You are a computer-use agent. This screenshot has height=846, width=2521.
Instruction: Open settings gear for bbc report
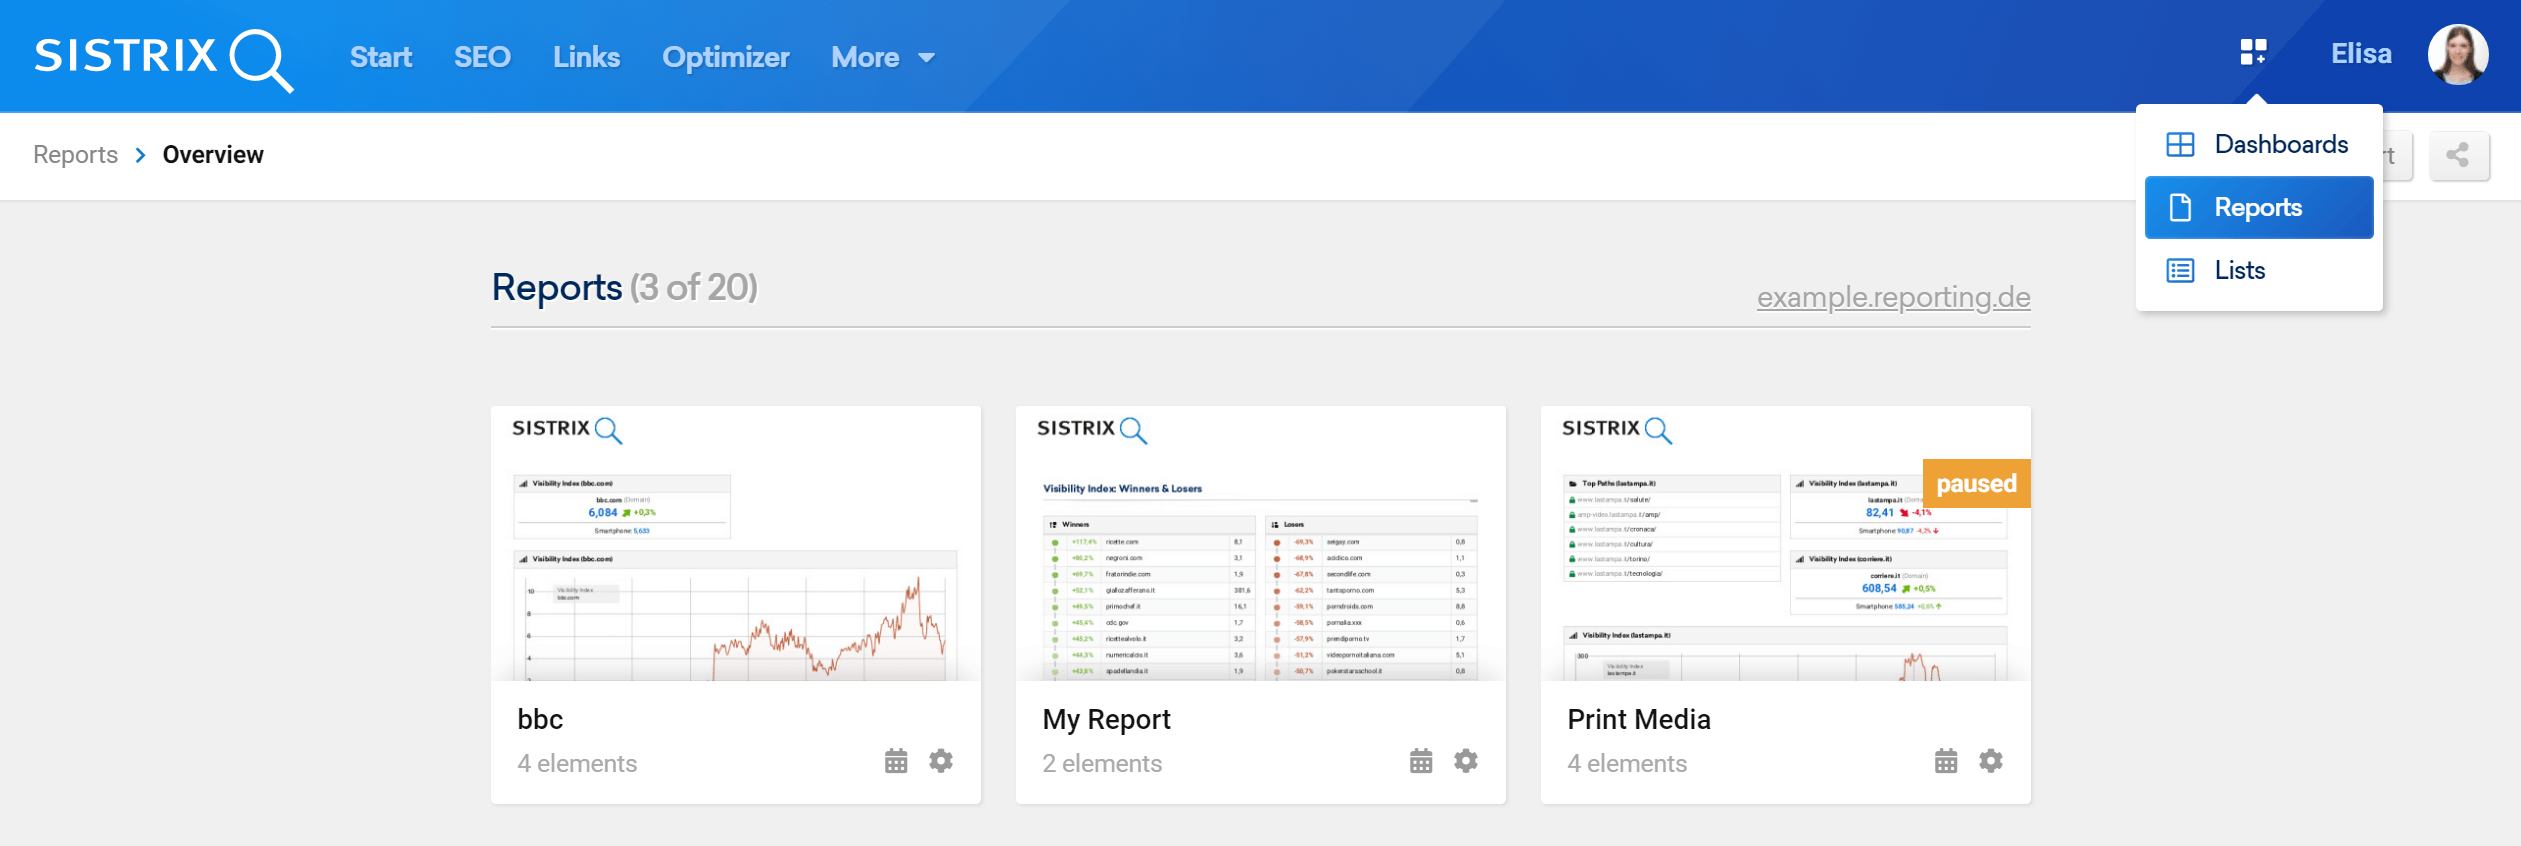tap(941, 761)
